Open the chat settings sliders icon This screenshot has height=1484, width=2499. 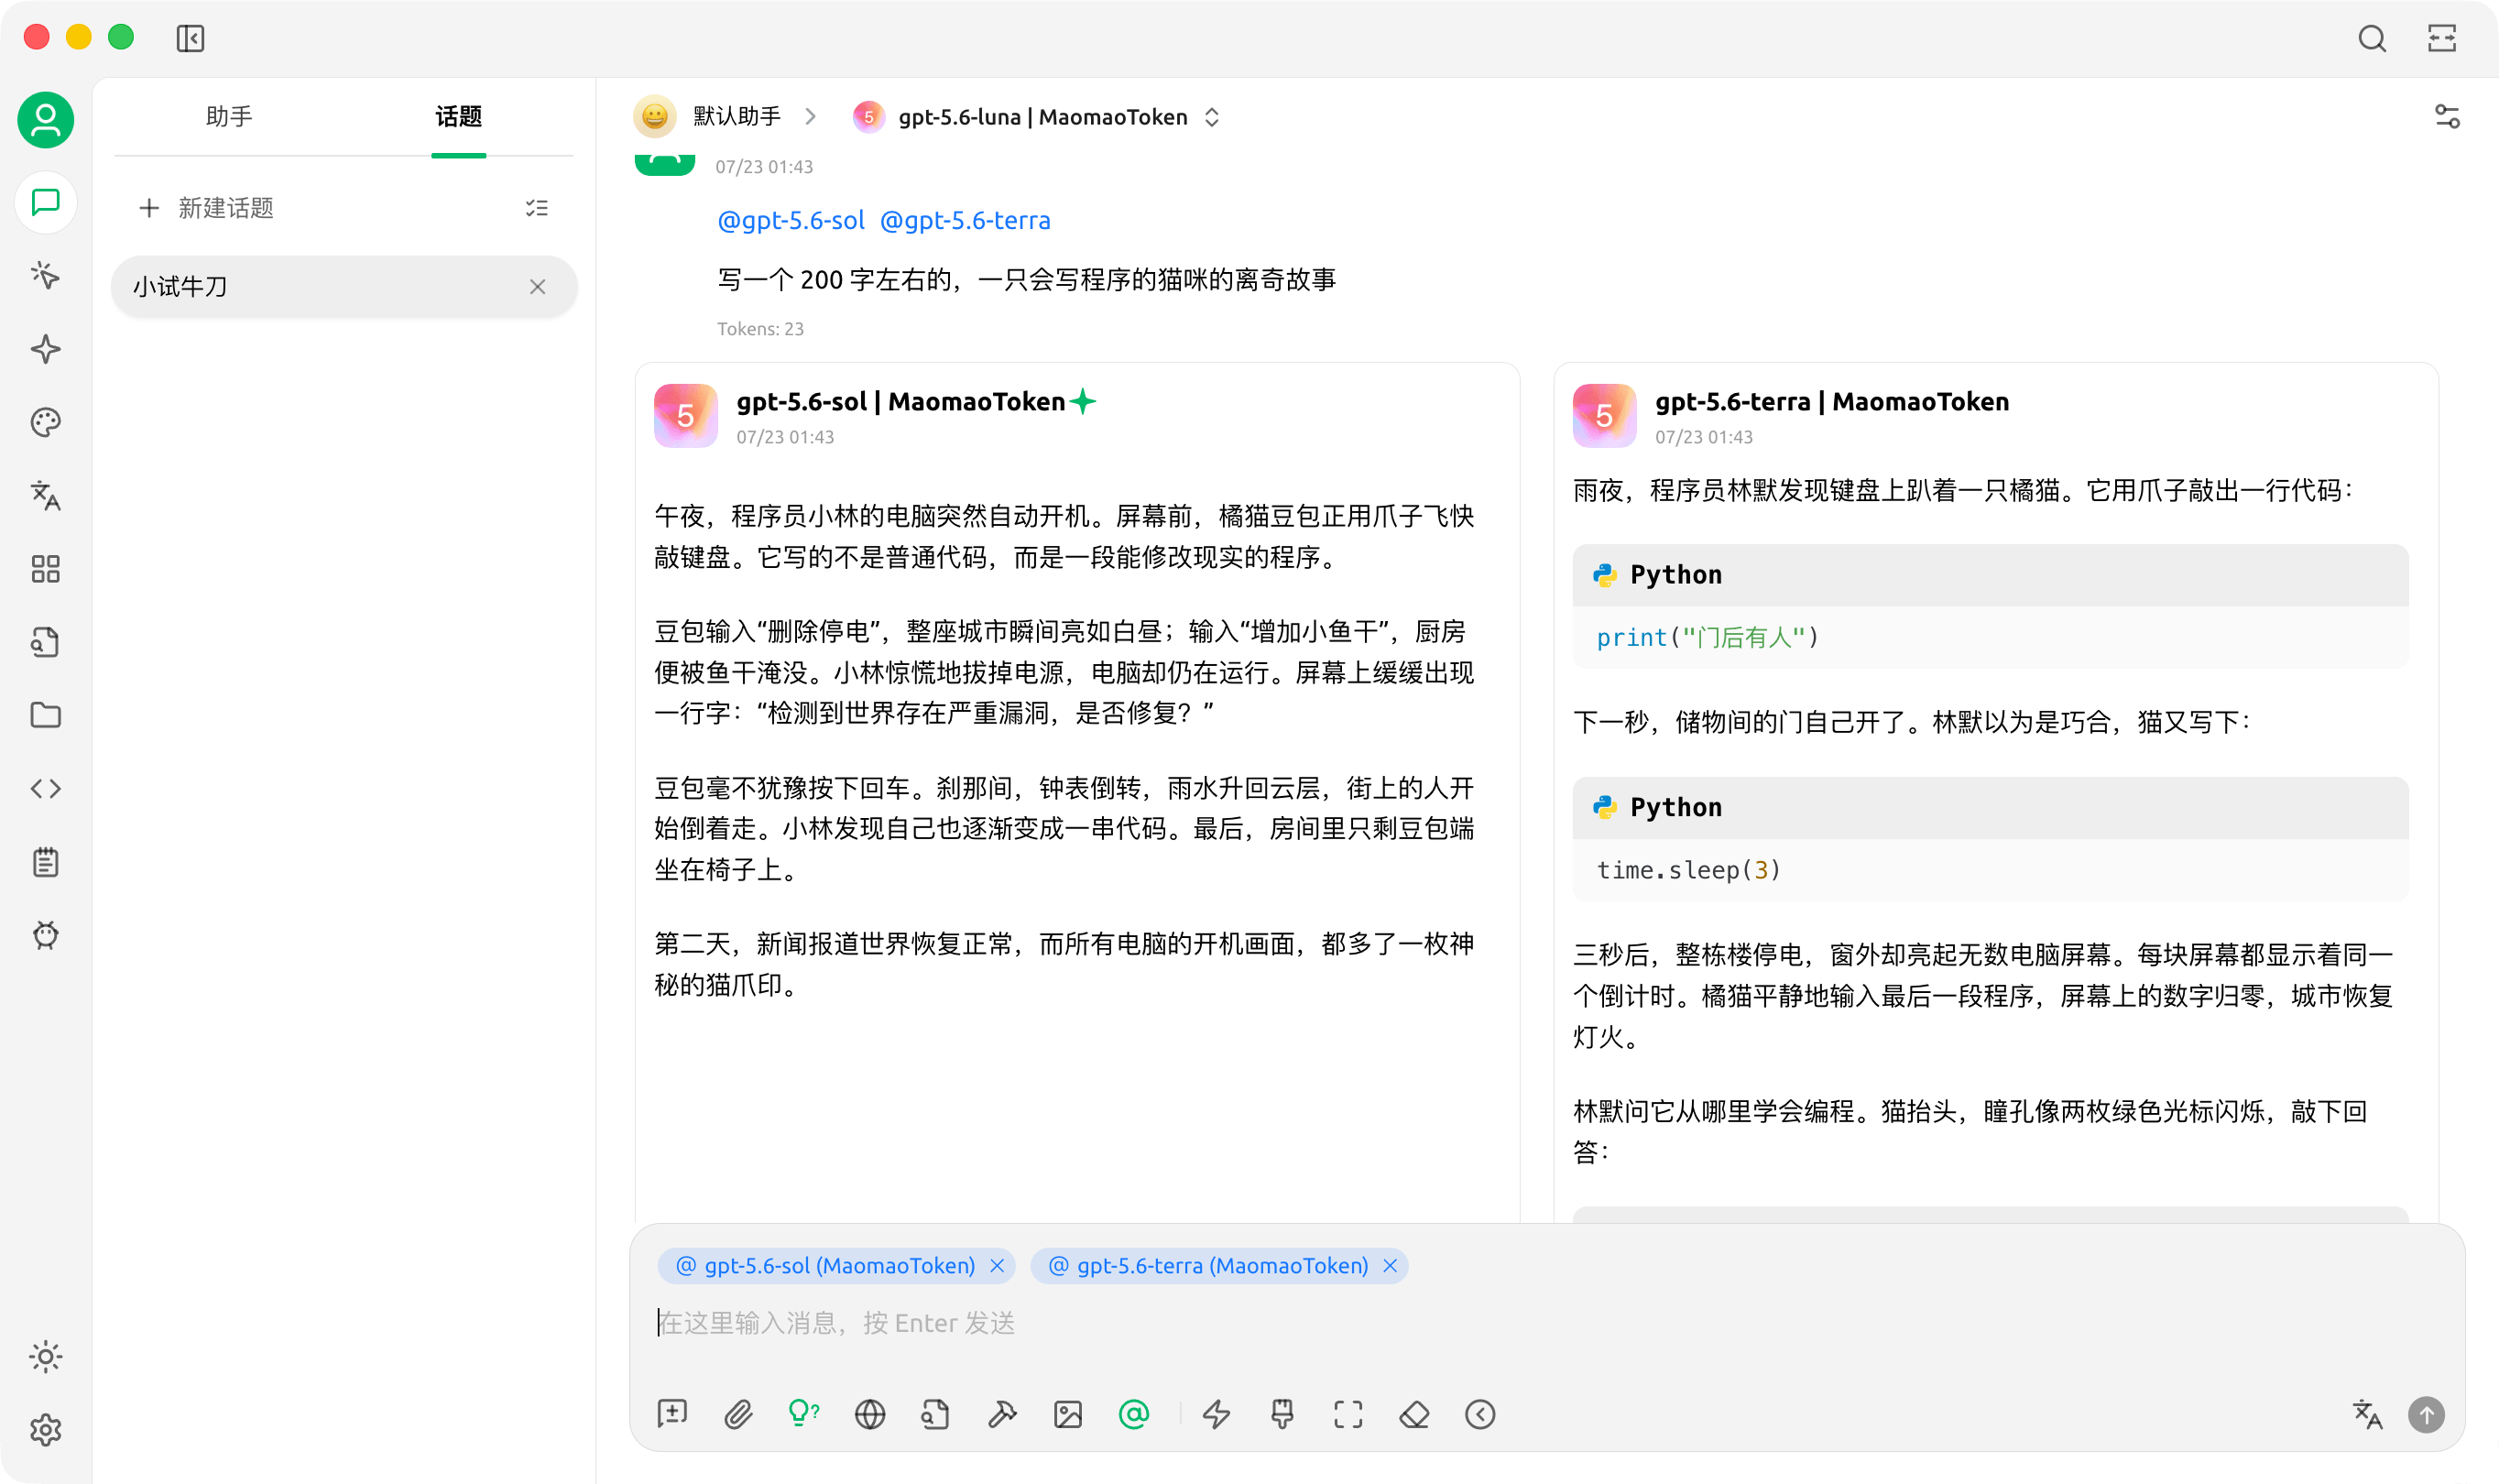tap(2447, 117)
